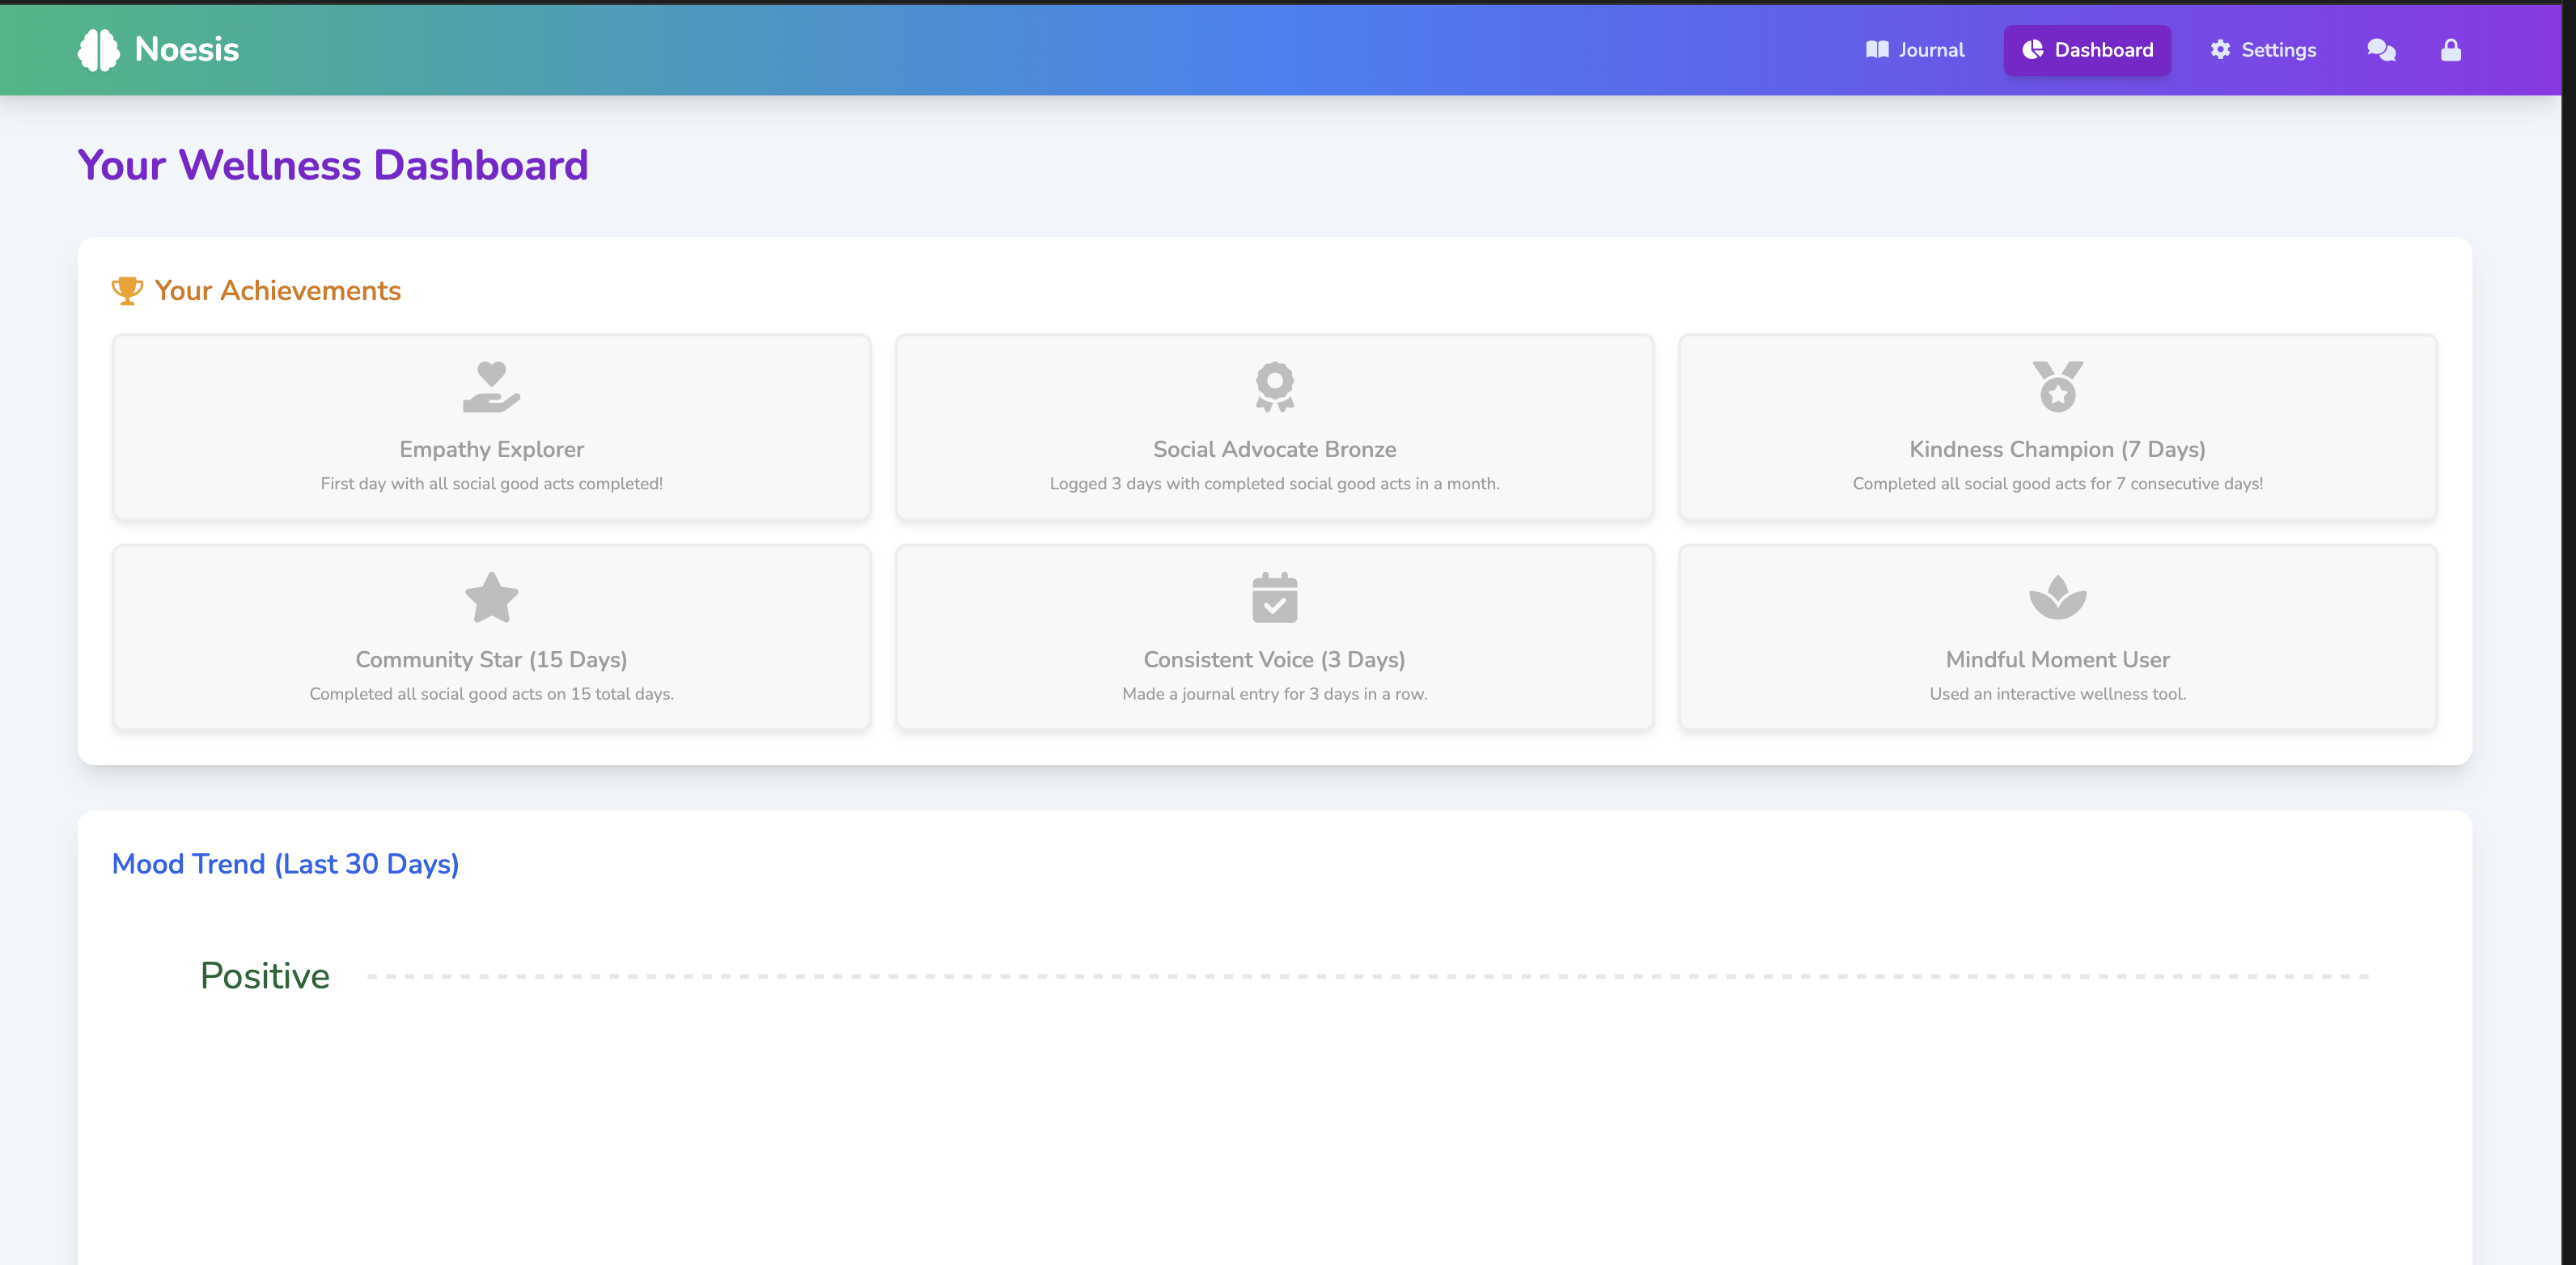This screenshot has height=1265, width=2576.
Task: Click the Social Advocate Bronze description text
Action: point(1274,484)
